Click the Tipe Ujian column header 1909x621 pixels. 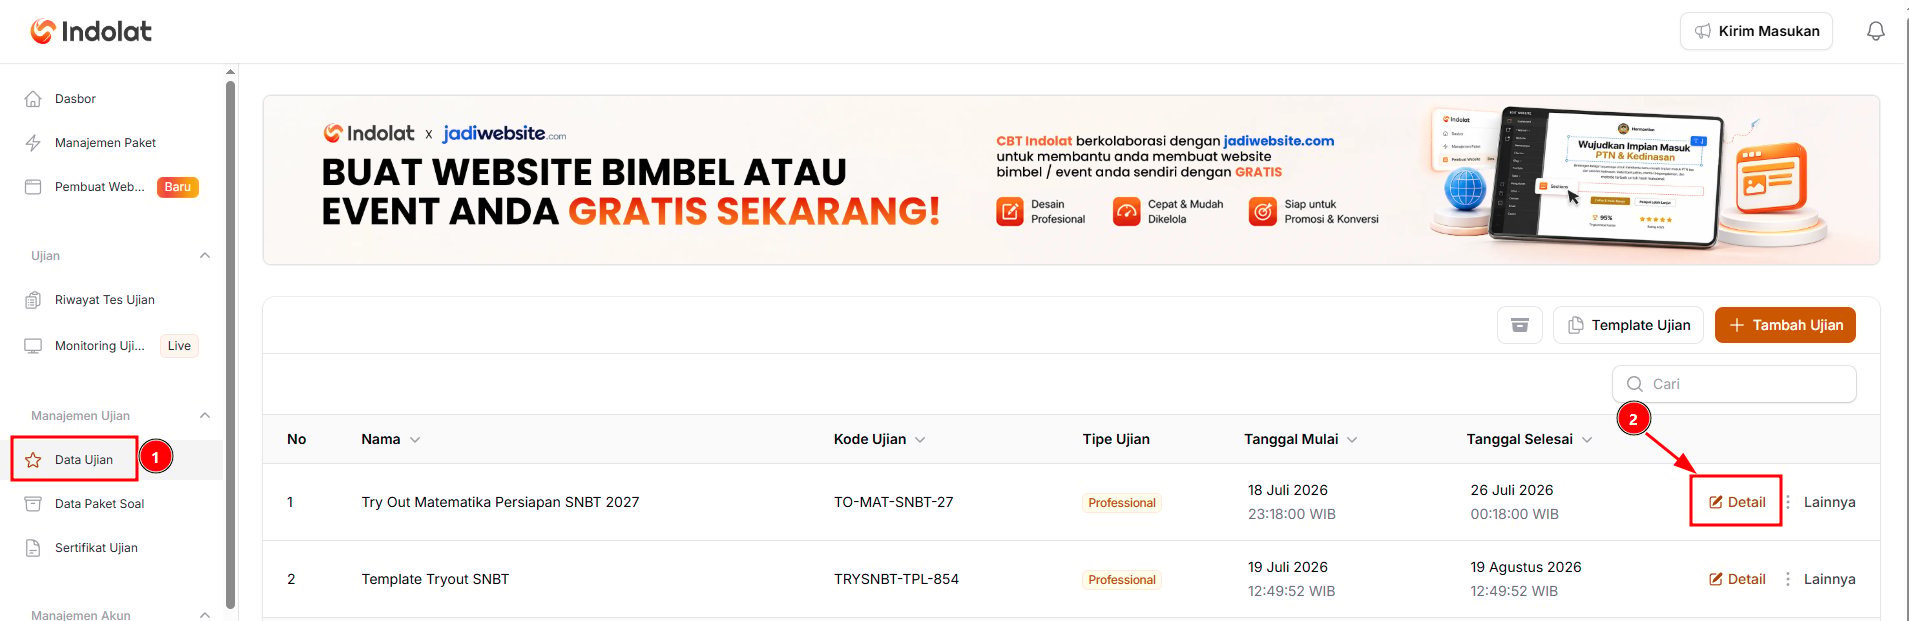click(x=1116, y=439)
